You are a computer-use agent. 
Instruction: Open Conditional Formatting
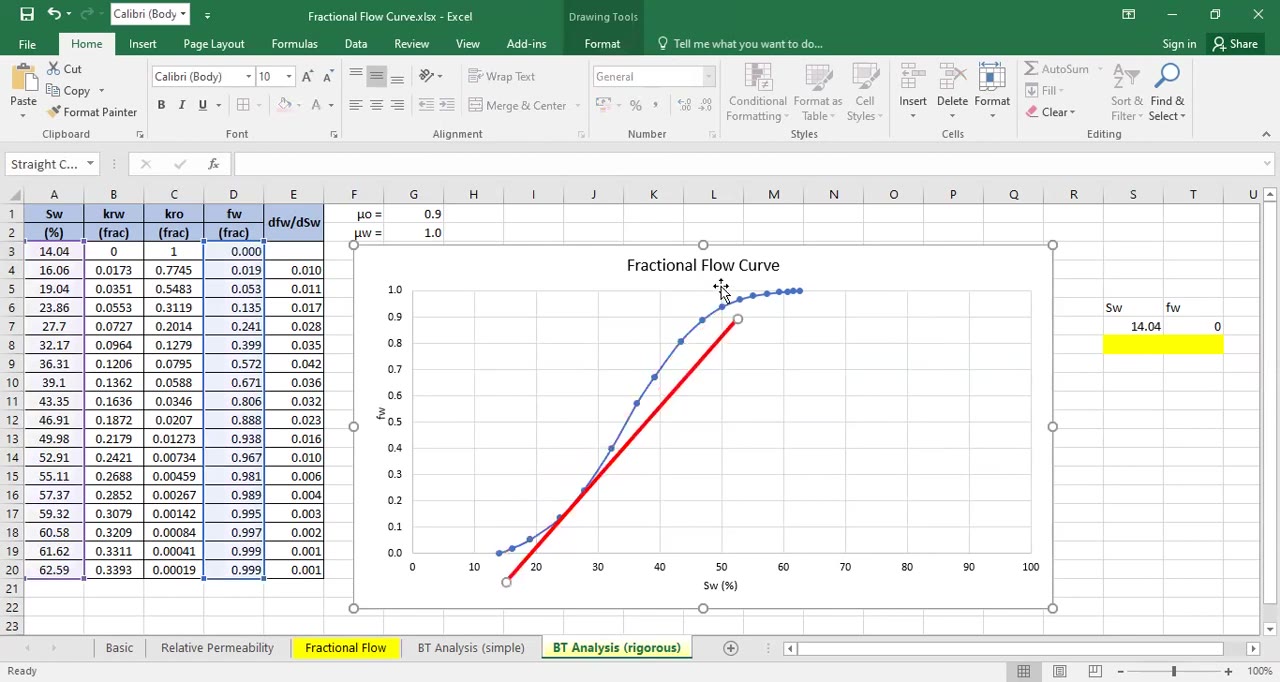pos(757,92)
